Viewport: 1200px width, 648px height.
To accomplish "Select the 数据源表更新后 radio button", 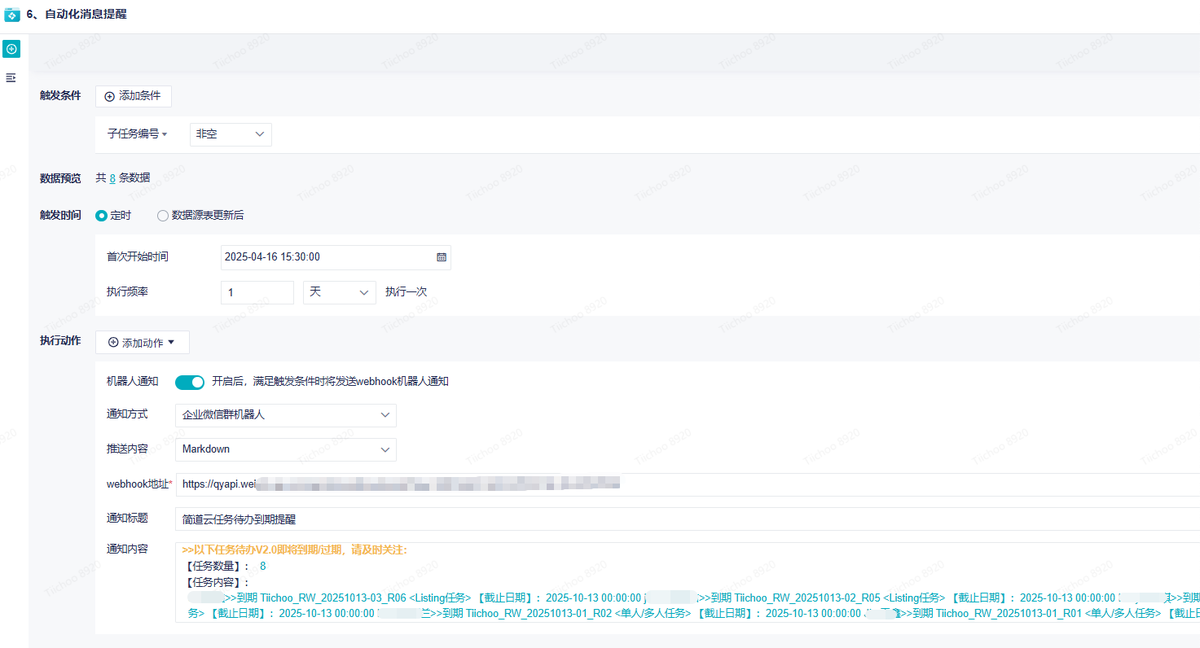I will (x=163, y=215).
